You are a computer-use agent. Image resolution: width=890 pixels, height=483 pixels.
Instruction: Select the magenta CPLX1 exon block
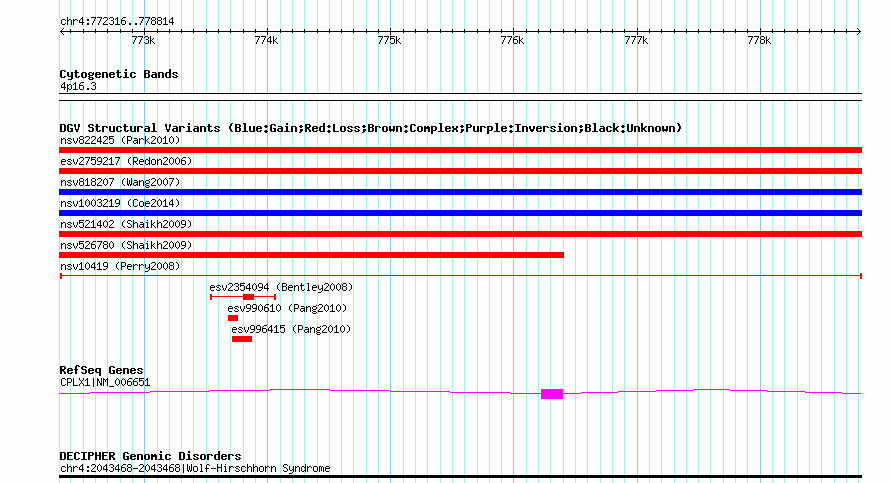552,394
